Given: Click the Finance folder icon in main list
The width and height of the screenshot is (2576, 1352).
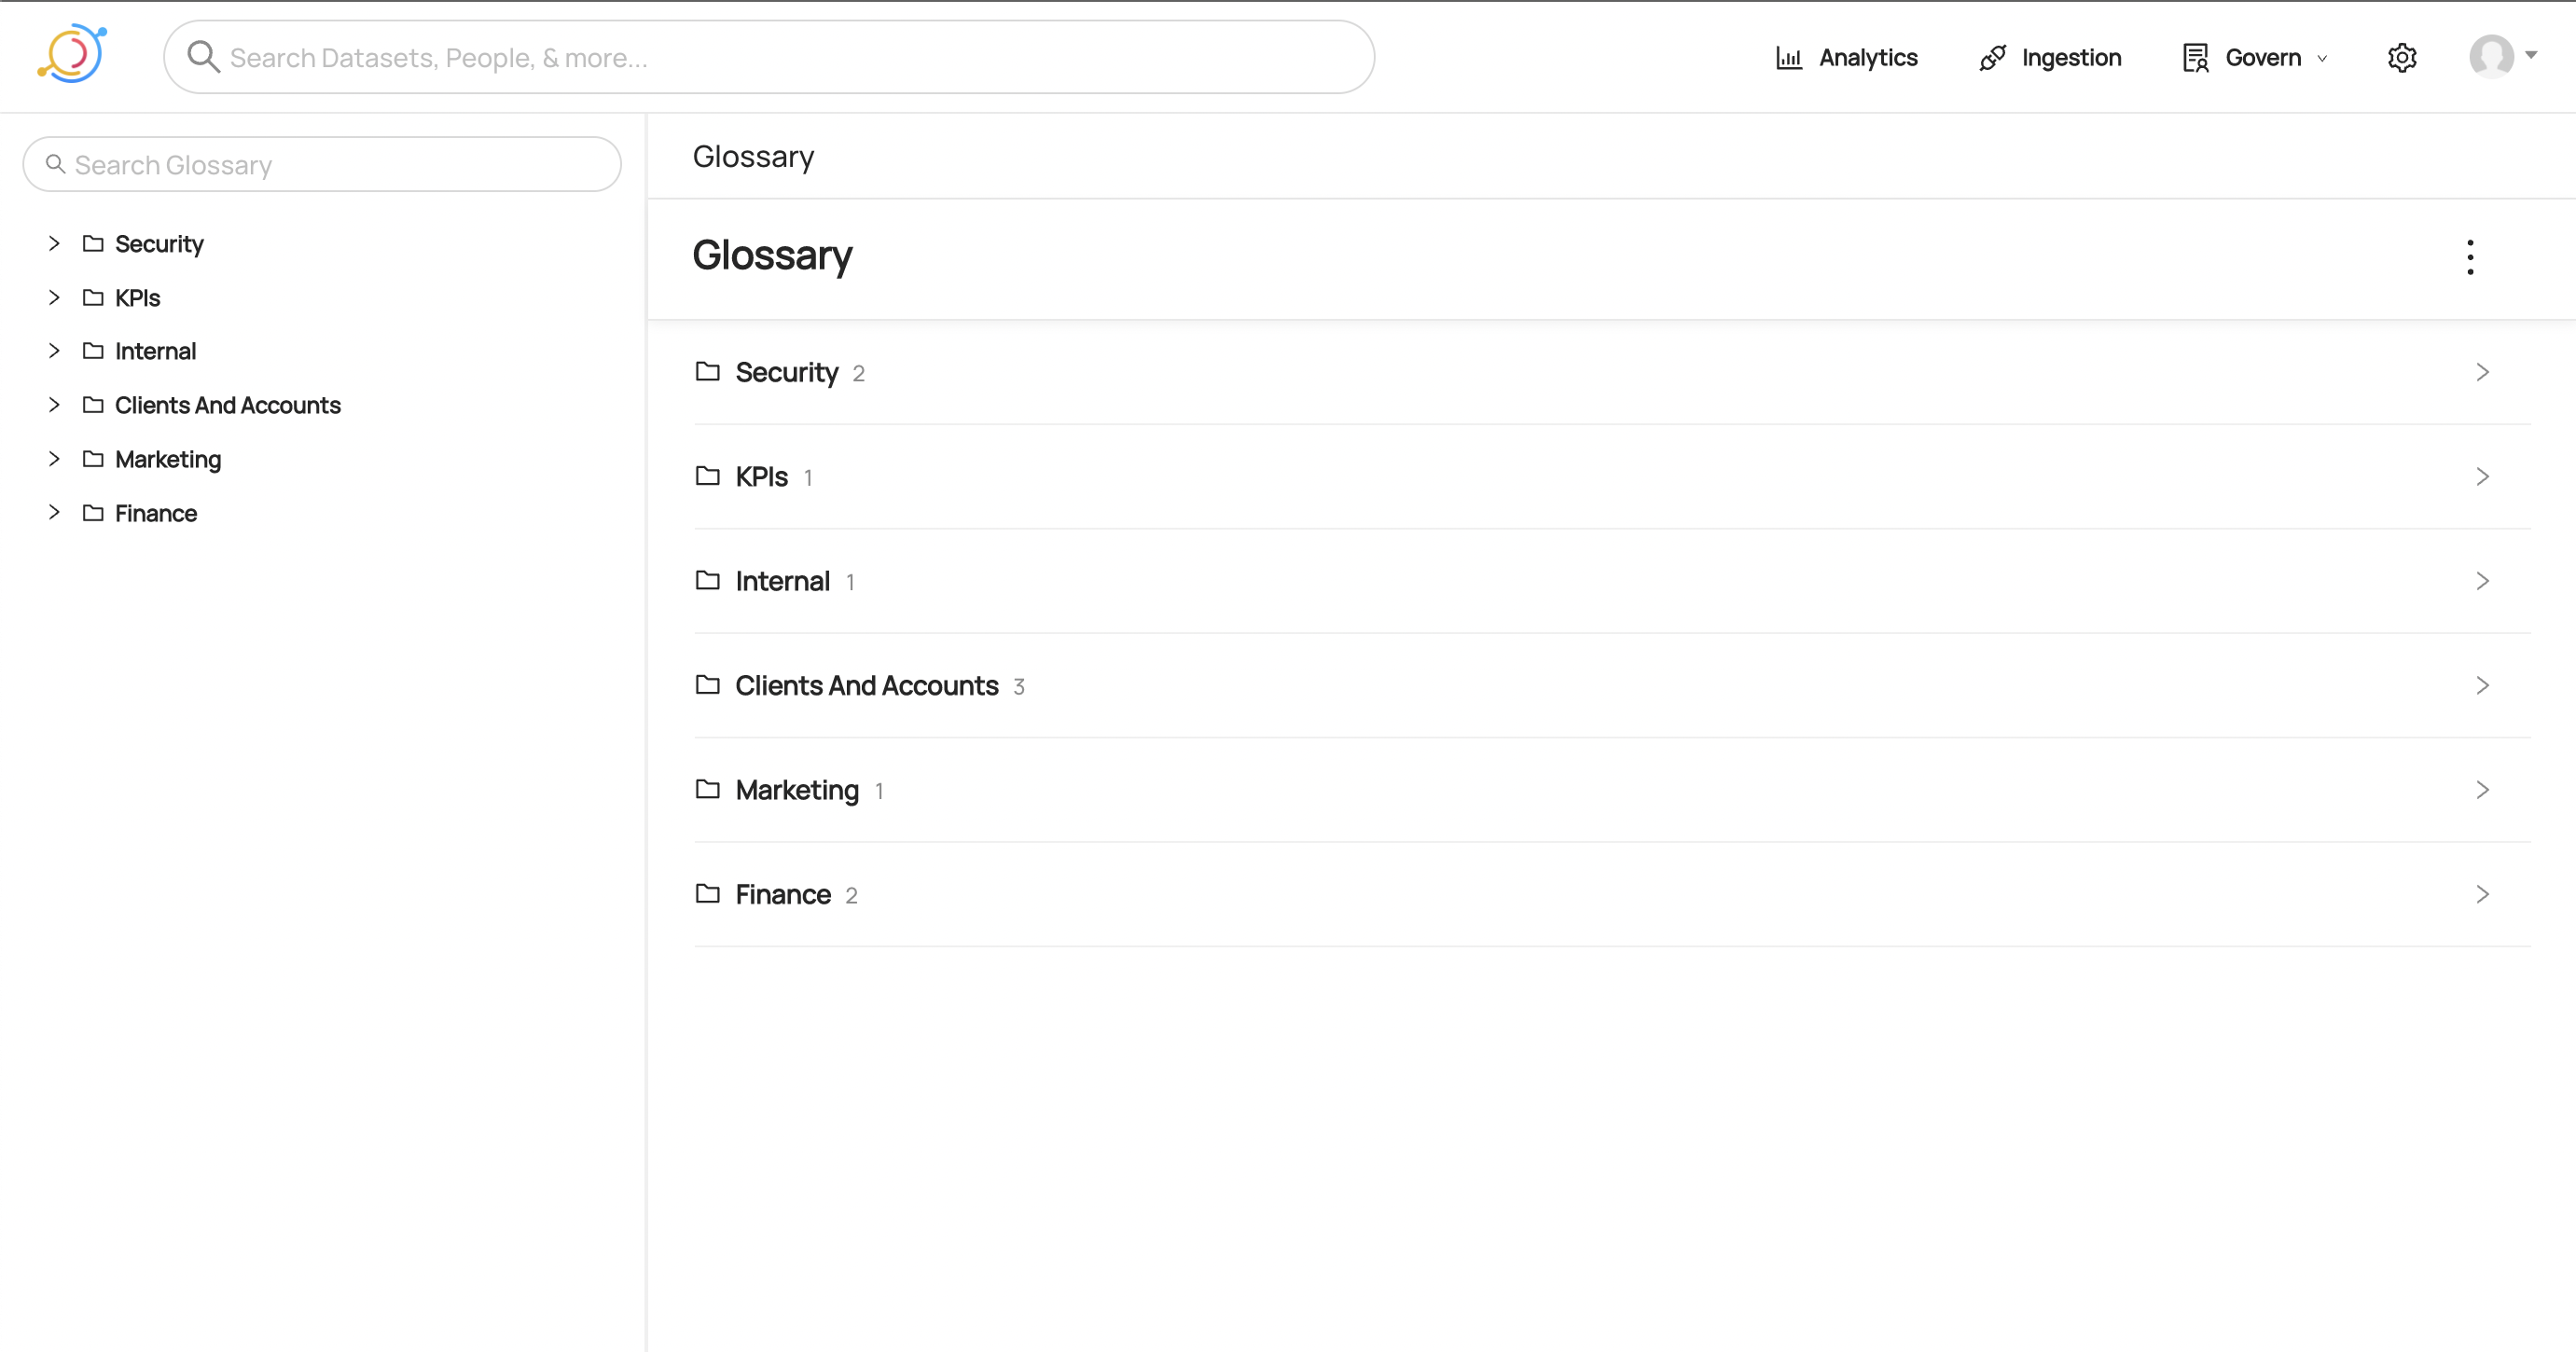Looking at the screenshot, I should pos(708,894).
